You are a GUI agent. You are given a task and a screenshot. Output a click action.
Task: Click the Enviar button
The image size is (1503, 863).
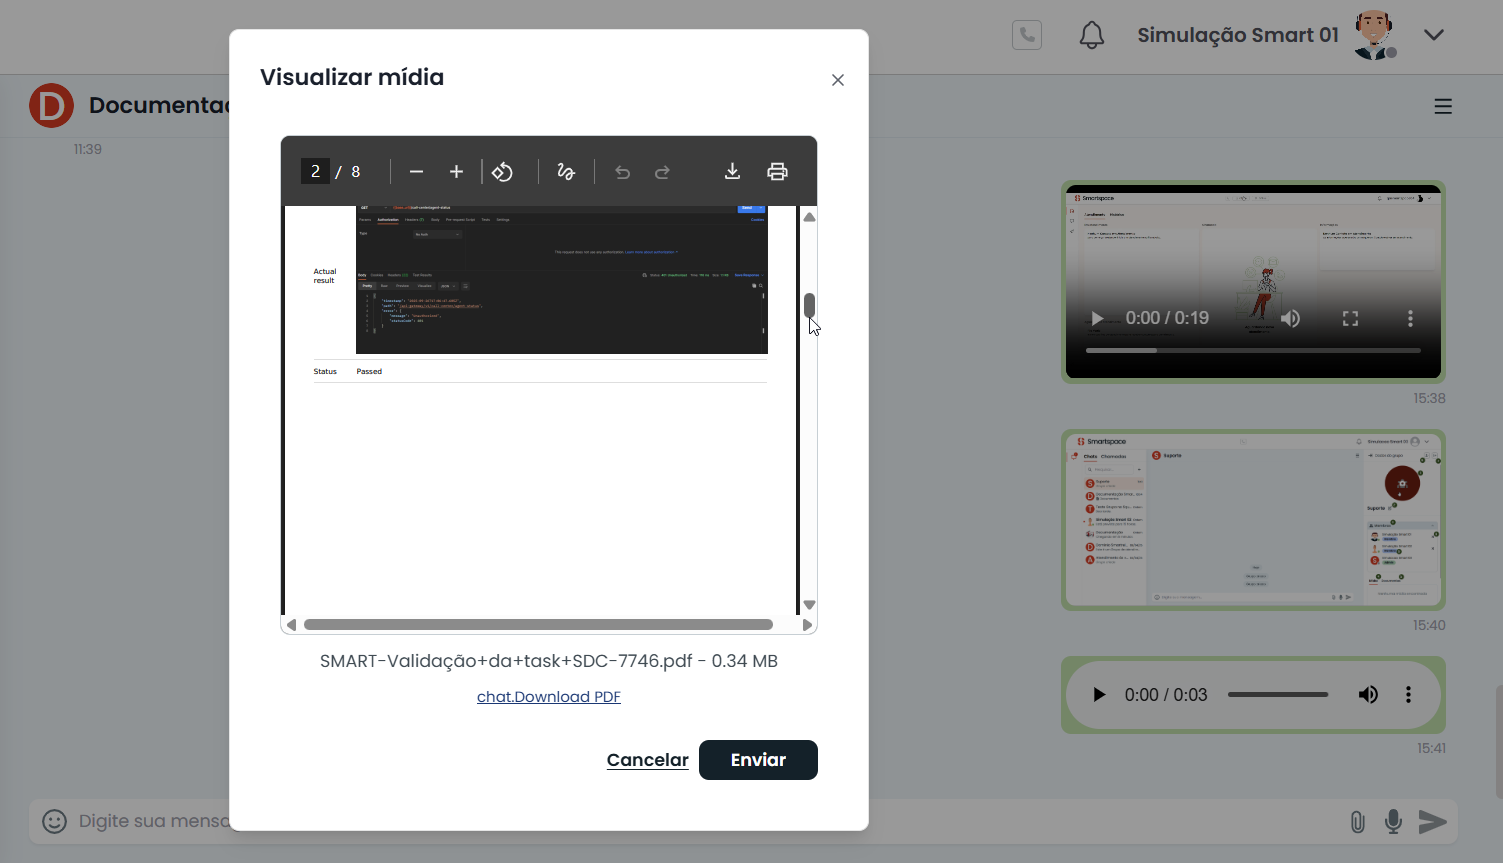coord(758,760)
